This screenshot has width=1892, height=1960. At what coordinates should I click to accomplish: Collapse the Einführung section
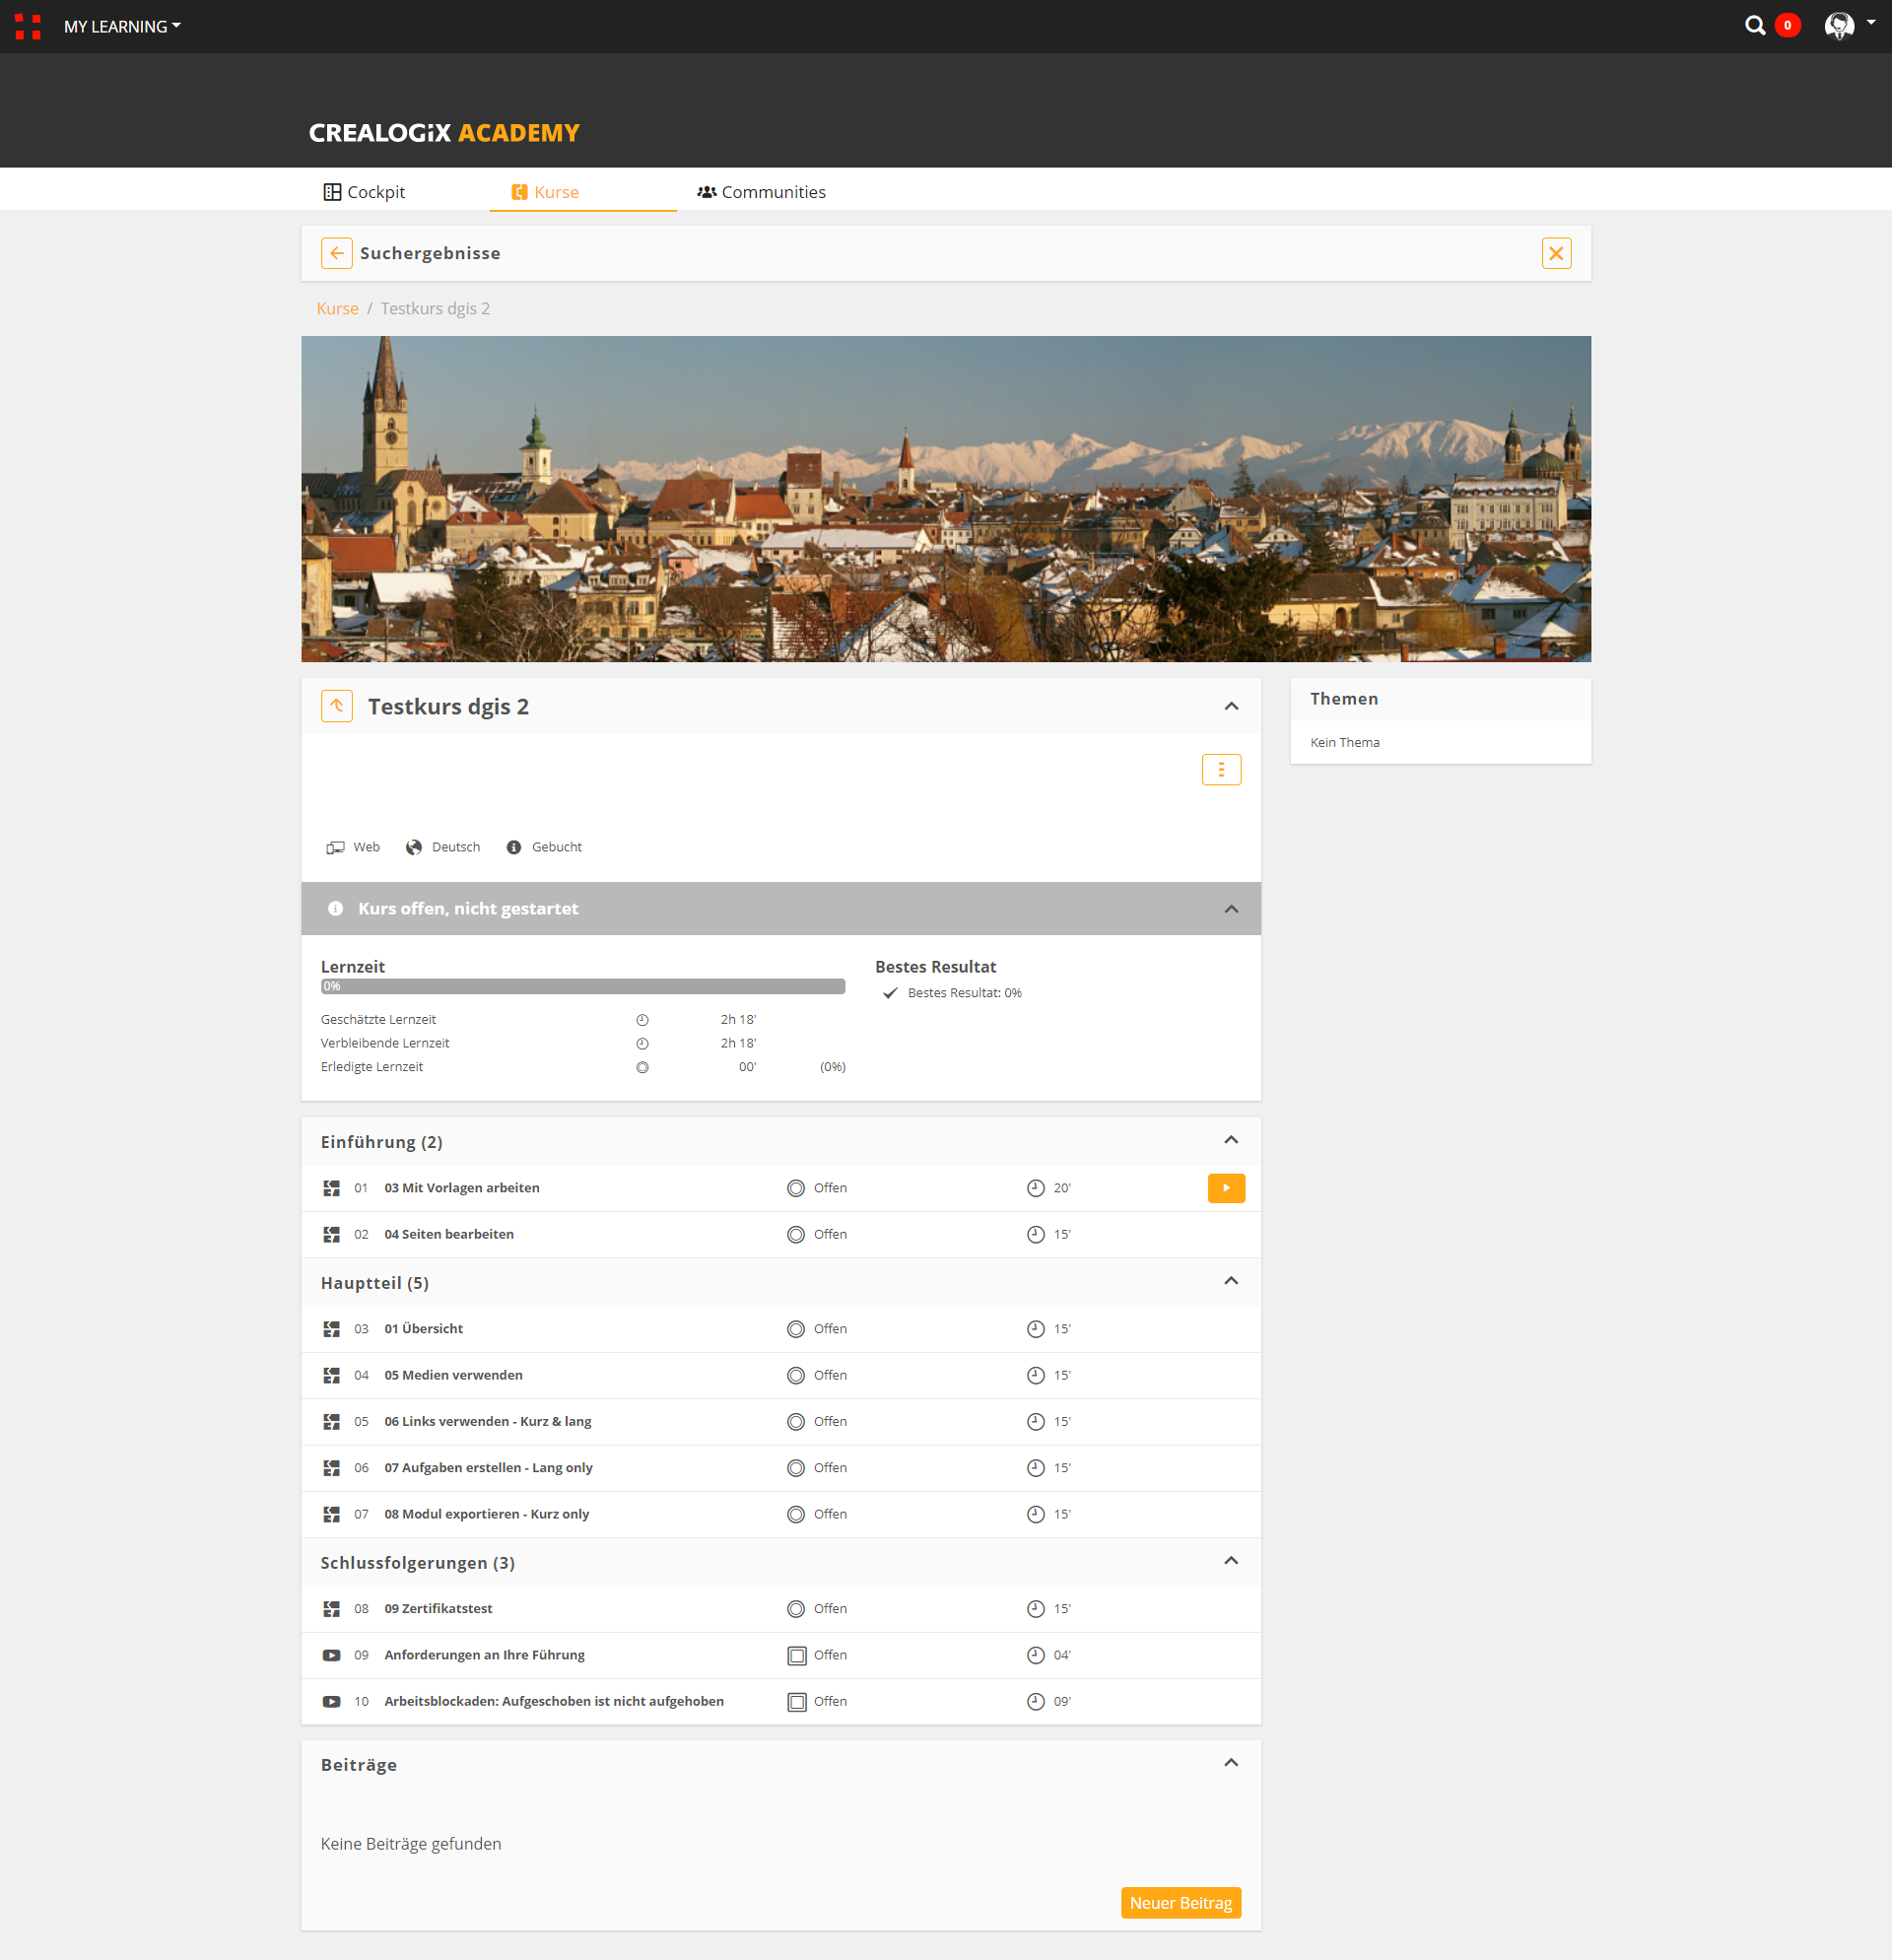(x=1231, y=1141)
